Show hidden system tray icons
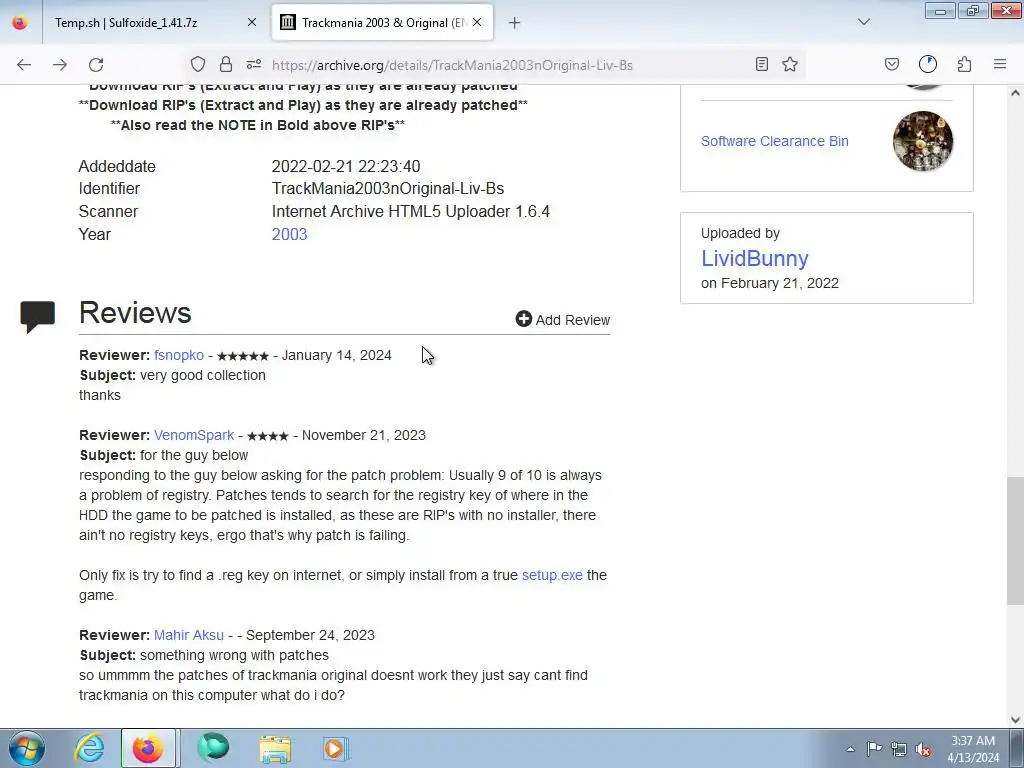Screen dimensions: 1024x768 pos(850,749)
